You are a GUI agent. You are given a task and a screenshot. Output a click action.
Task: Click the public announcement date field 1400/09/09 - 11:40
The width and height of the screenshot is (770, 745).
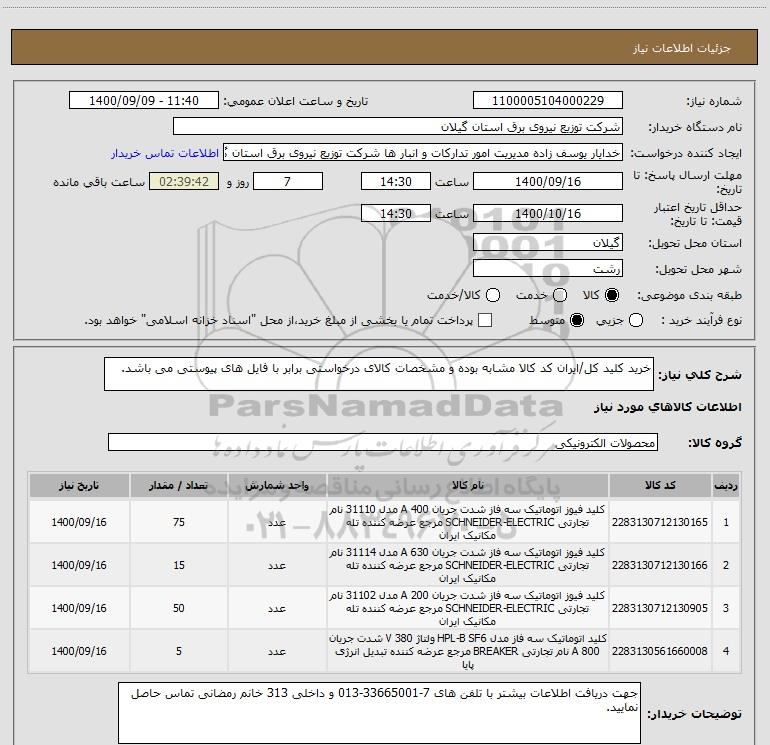pos(144,101)
